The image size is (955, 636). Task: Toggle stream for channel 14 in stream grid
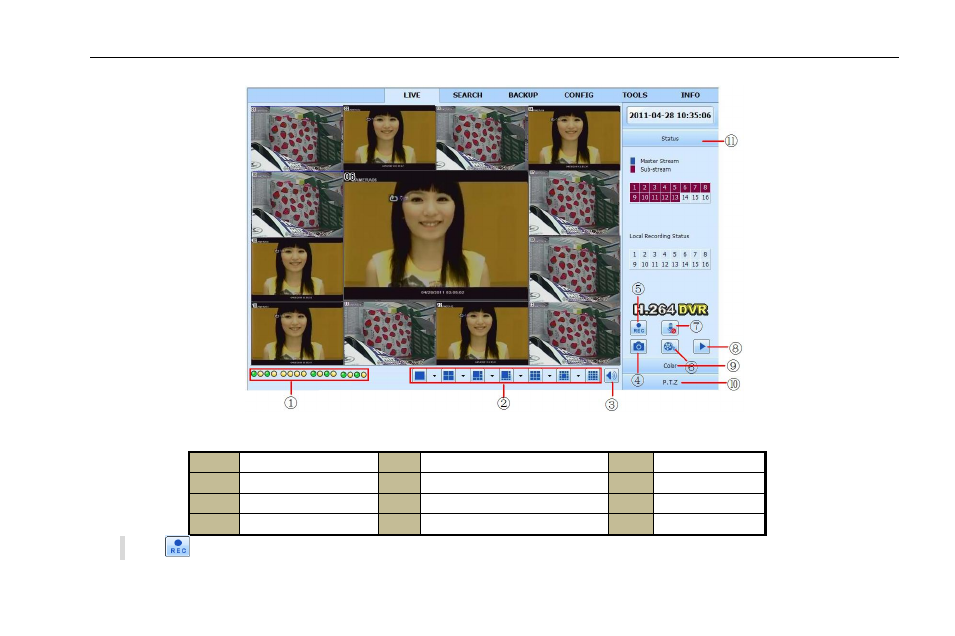coord(685,197)
